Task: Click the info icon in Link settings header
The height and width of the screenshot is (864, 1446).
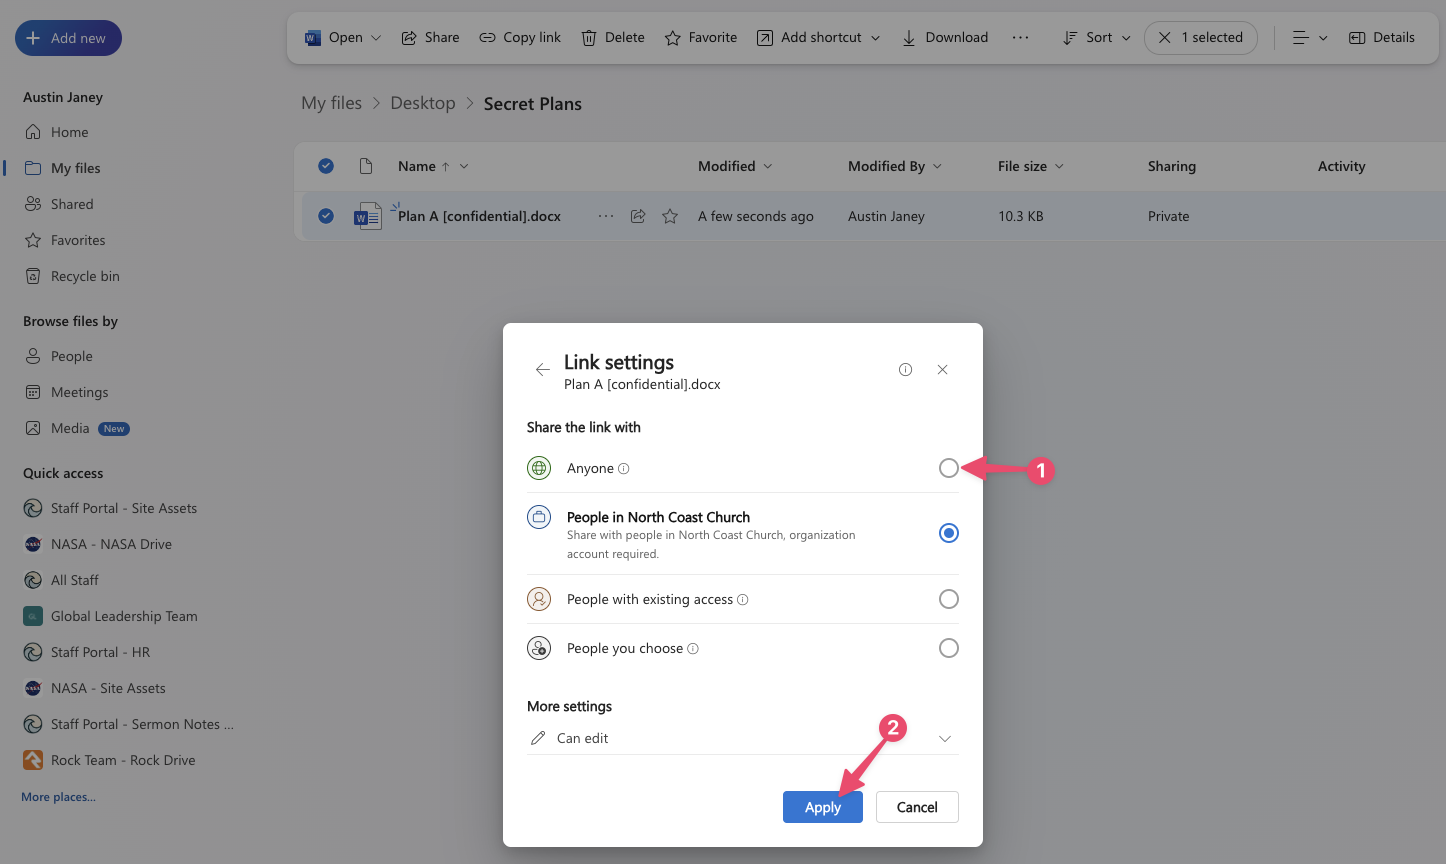Action: tap(905, 370)
